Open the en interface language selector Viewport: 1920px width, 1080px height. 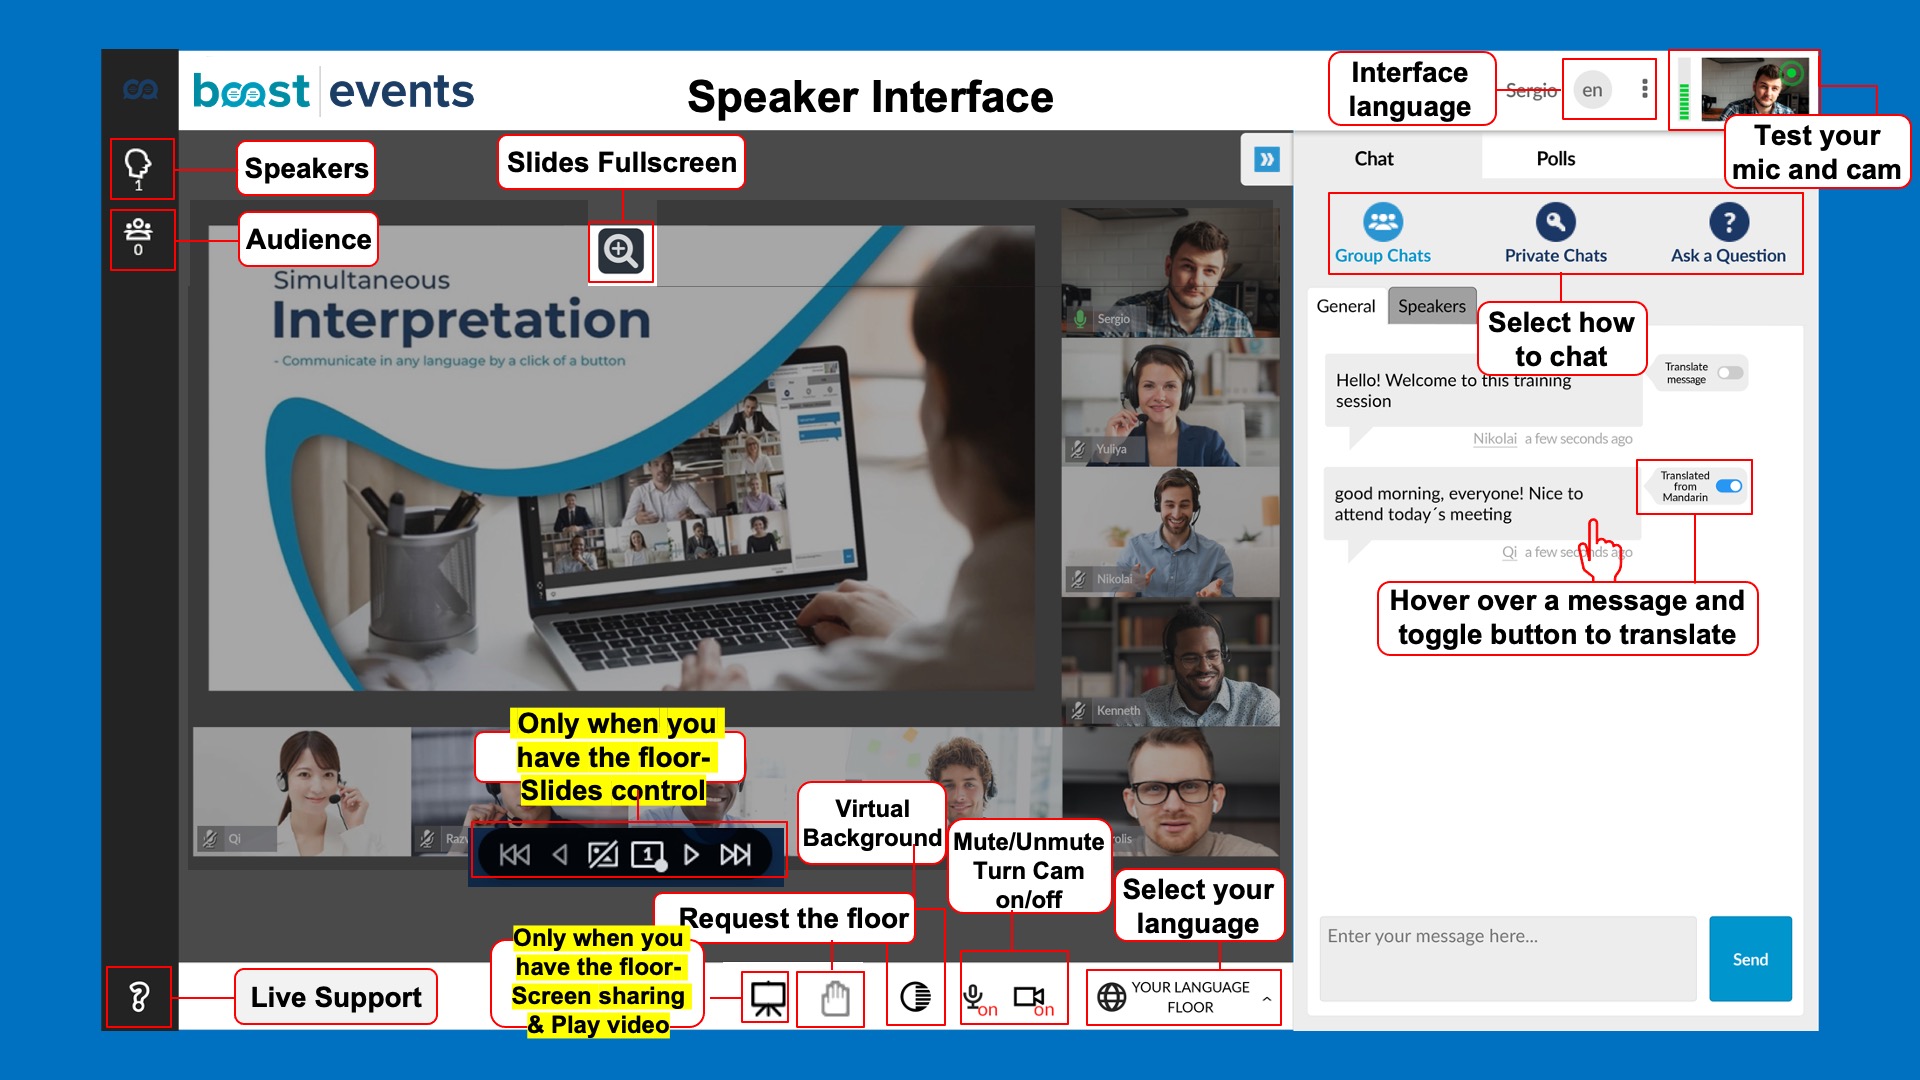coord(1592,90)
